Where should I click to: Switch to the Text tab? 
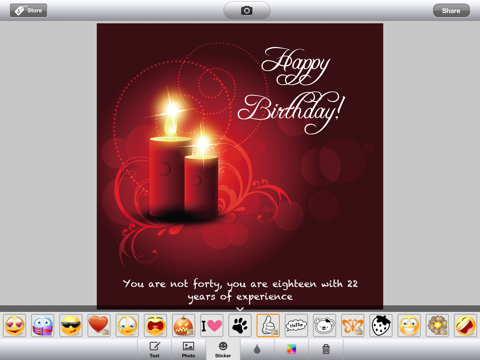155,349
